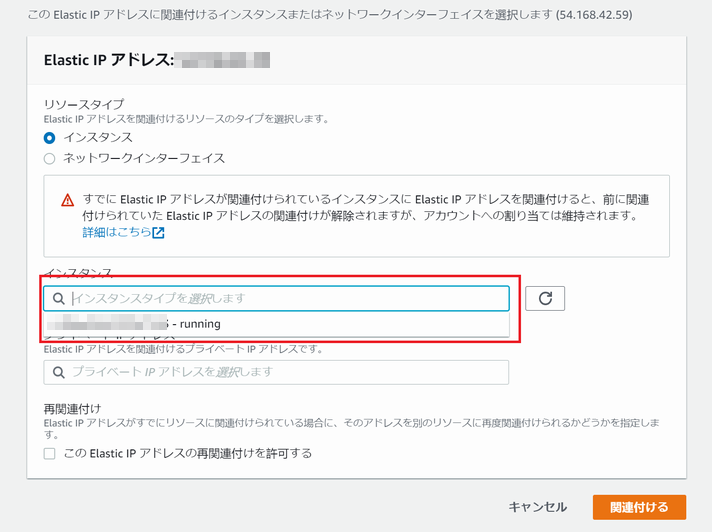Image resolution: width=712 pixels, height=532 pixels.
Task: Enable re-association checkbox for this Elastic IP
Action: point(49,453)
